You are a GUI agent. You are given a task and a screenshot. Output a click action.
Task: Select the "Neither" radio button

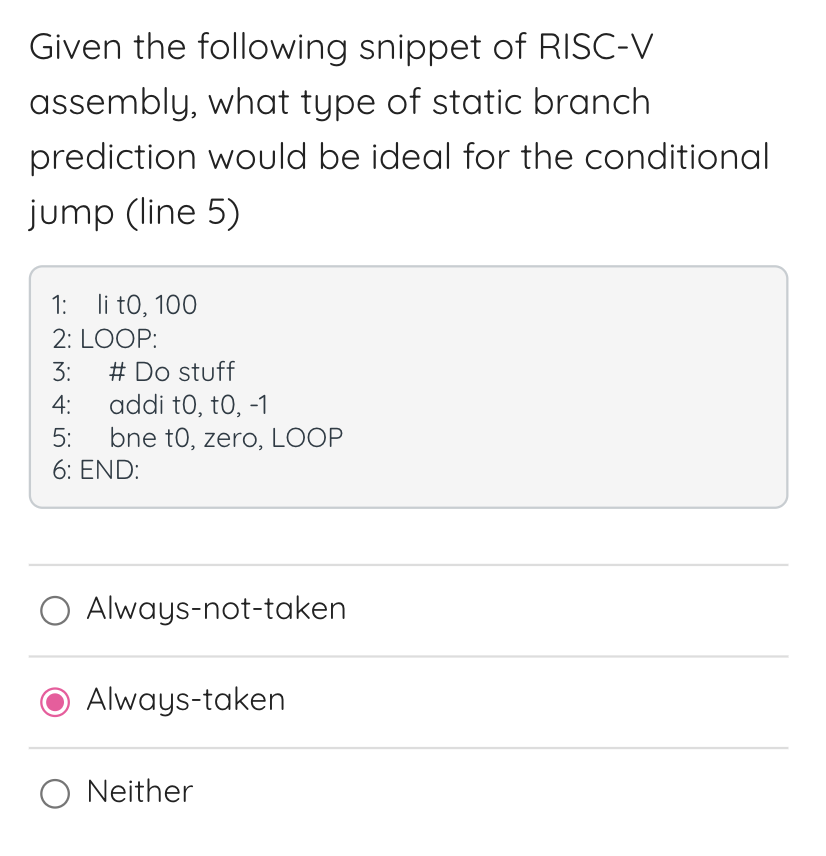[x=55, y=794]
